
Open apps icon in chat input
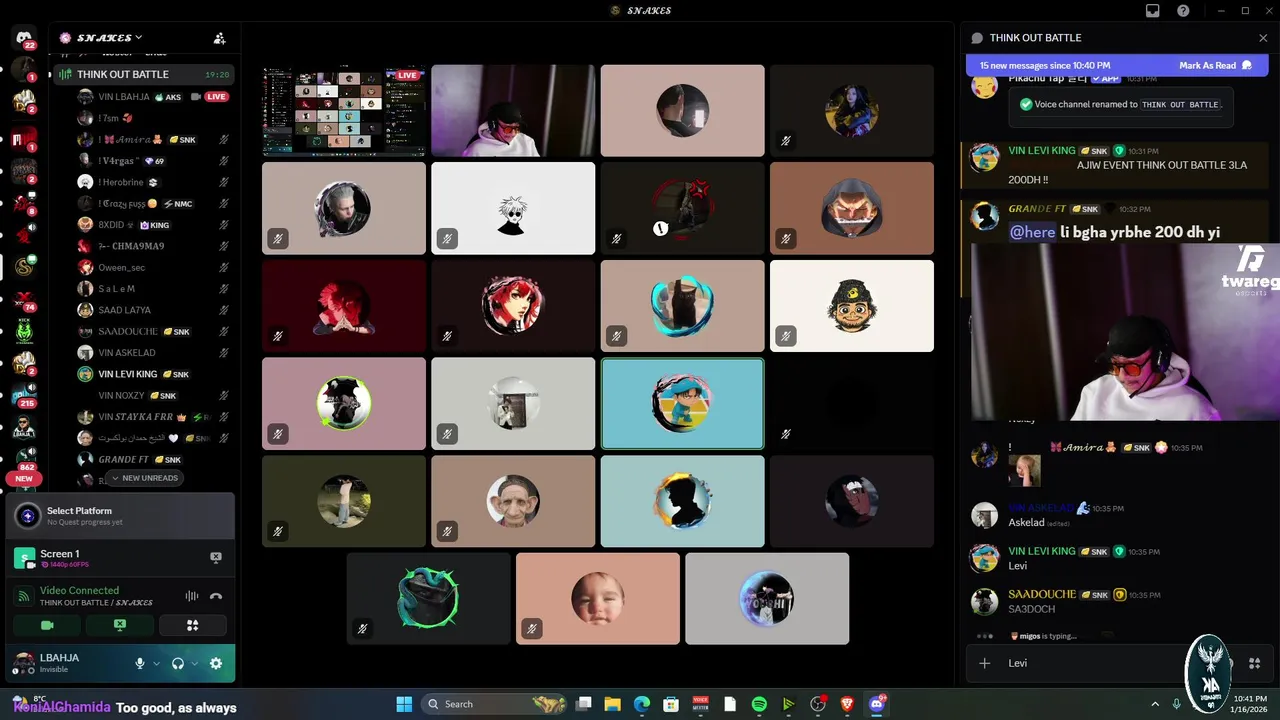tap(1255, 663)
